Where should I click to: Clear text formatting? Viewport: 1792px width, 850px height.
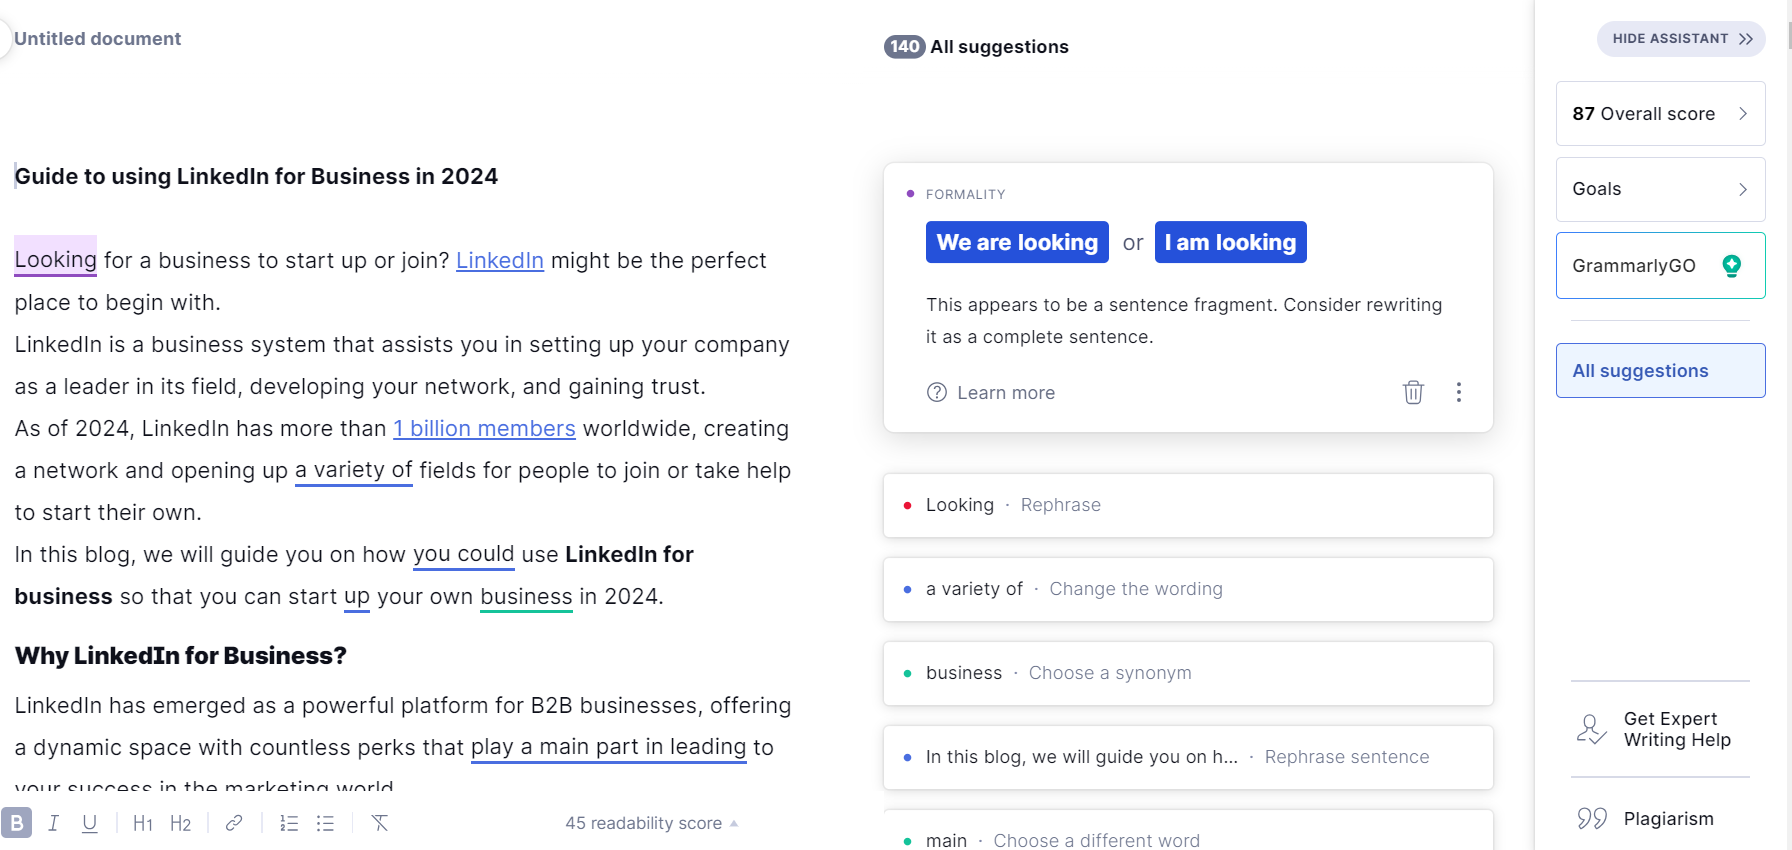[380, 823]
